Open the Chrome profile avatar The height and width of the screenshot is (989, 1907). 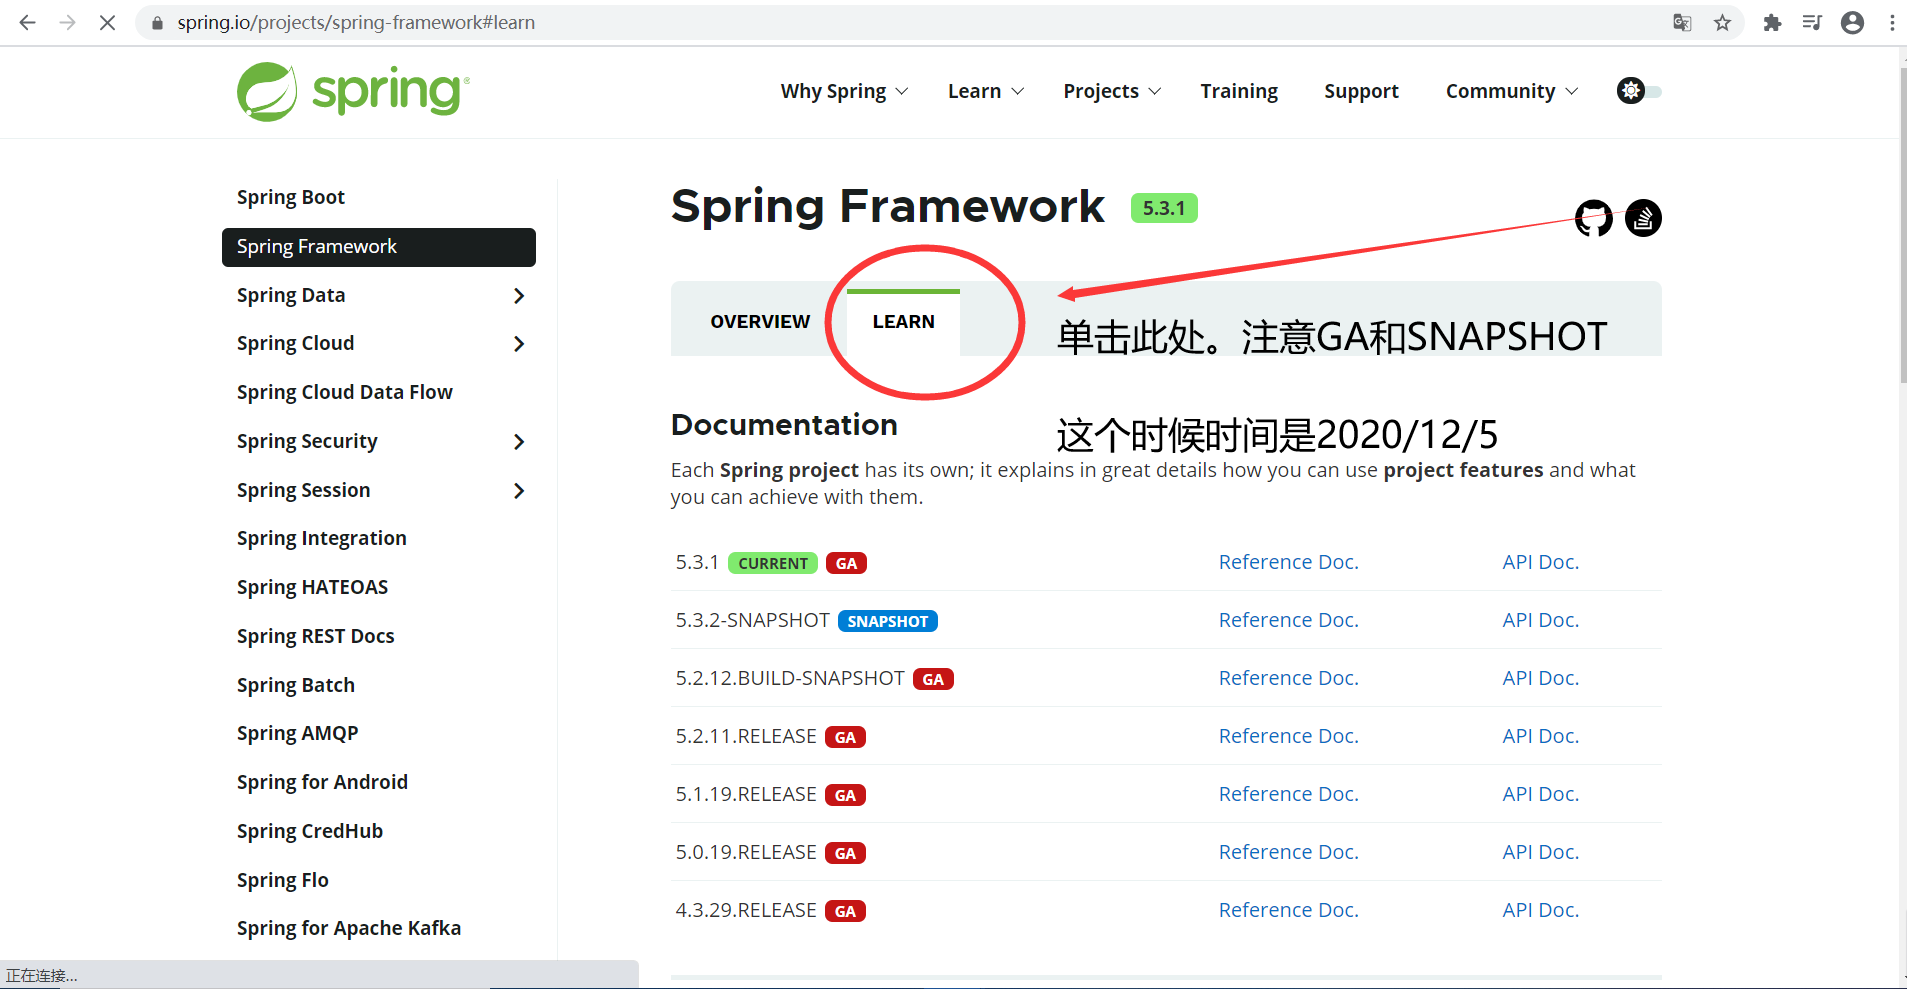[1852, 22]
